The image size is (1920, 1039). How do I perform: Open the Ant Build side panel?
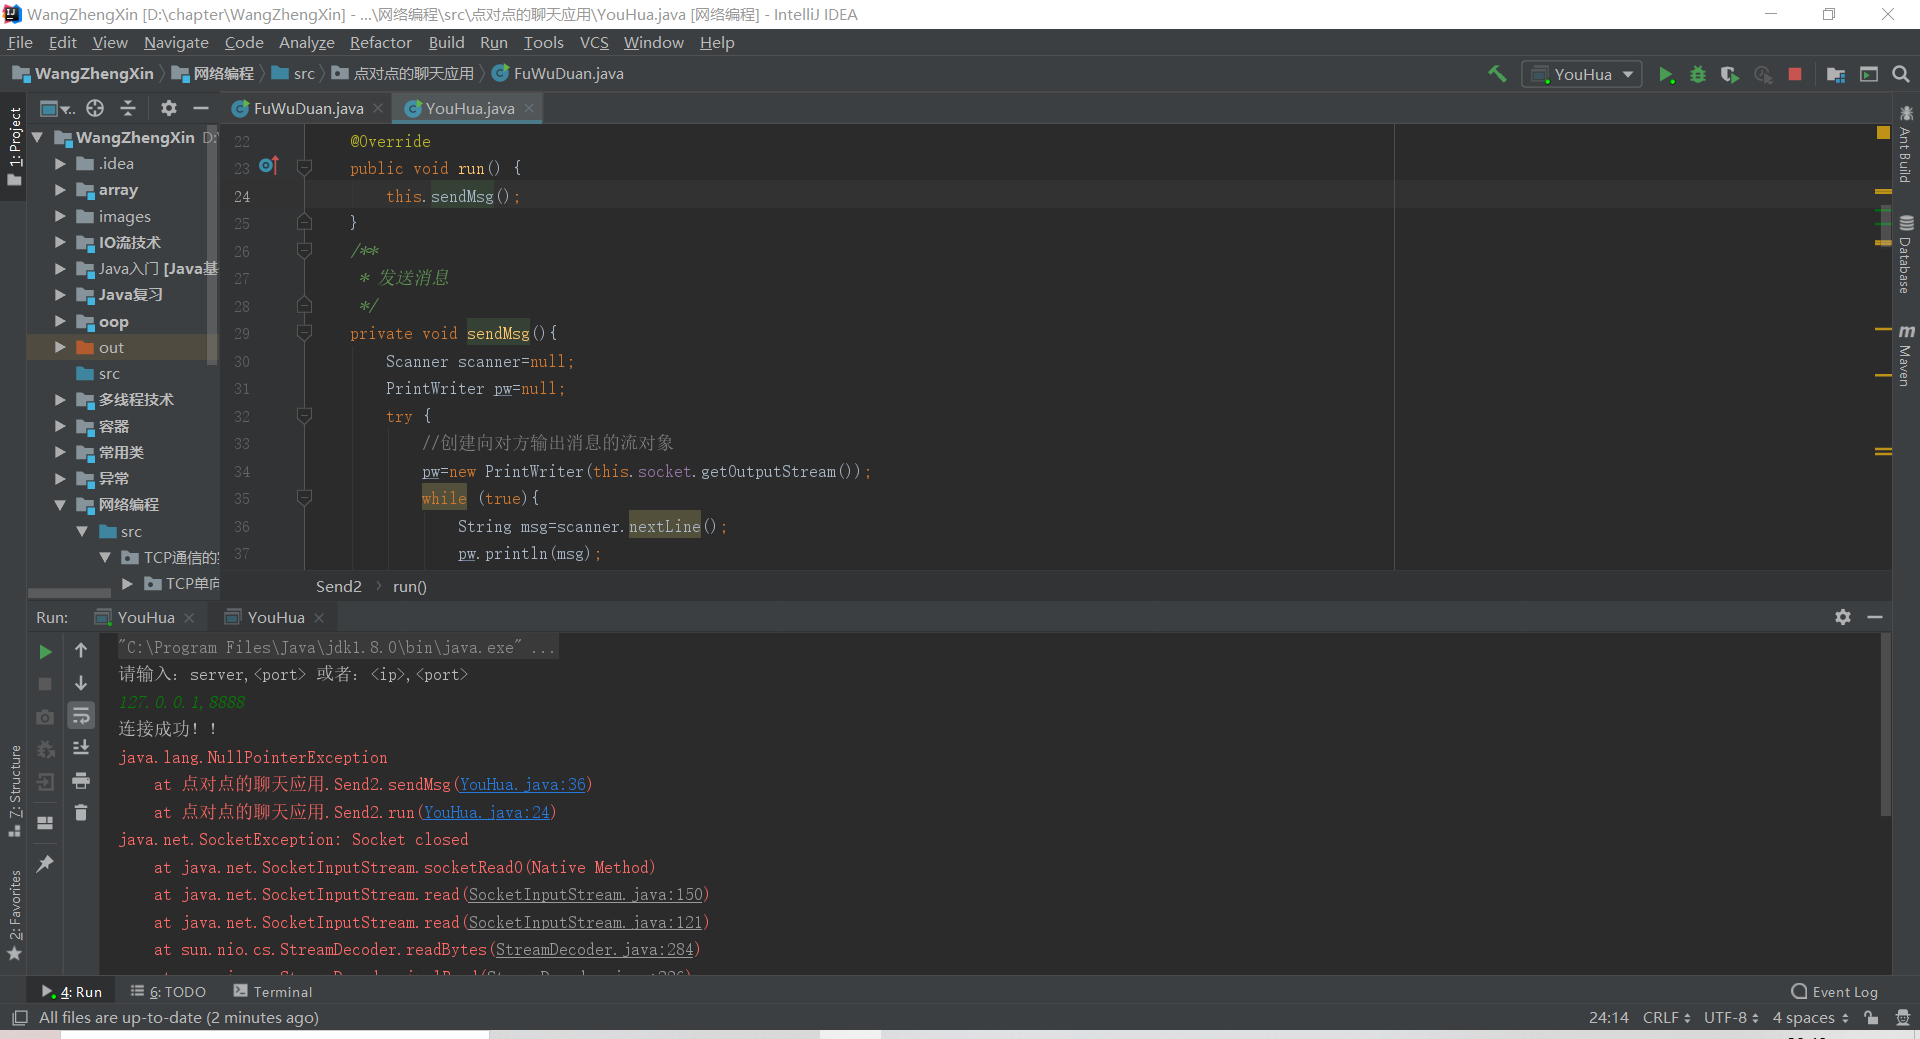1906,145
